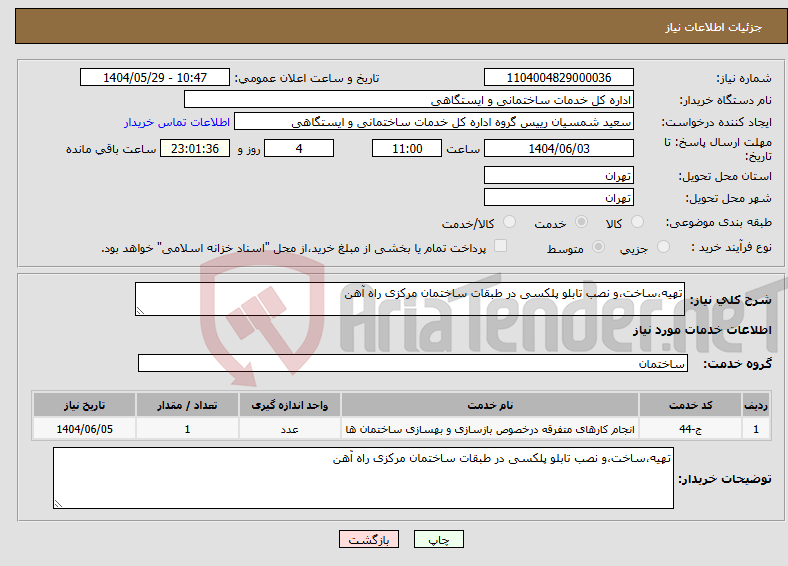The image size is (788, 566).
Task: Click the شماره نیاز number field
Action: [559, 77]
